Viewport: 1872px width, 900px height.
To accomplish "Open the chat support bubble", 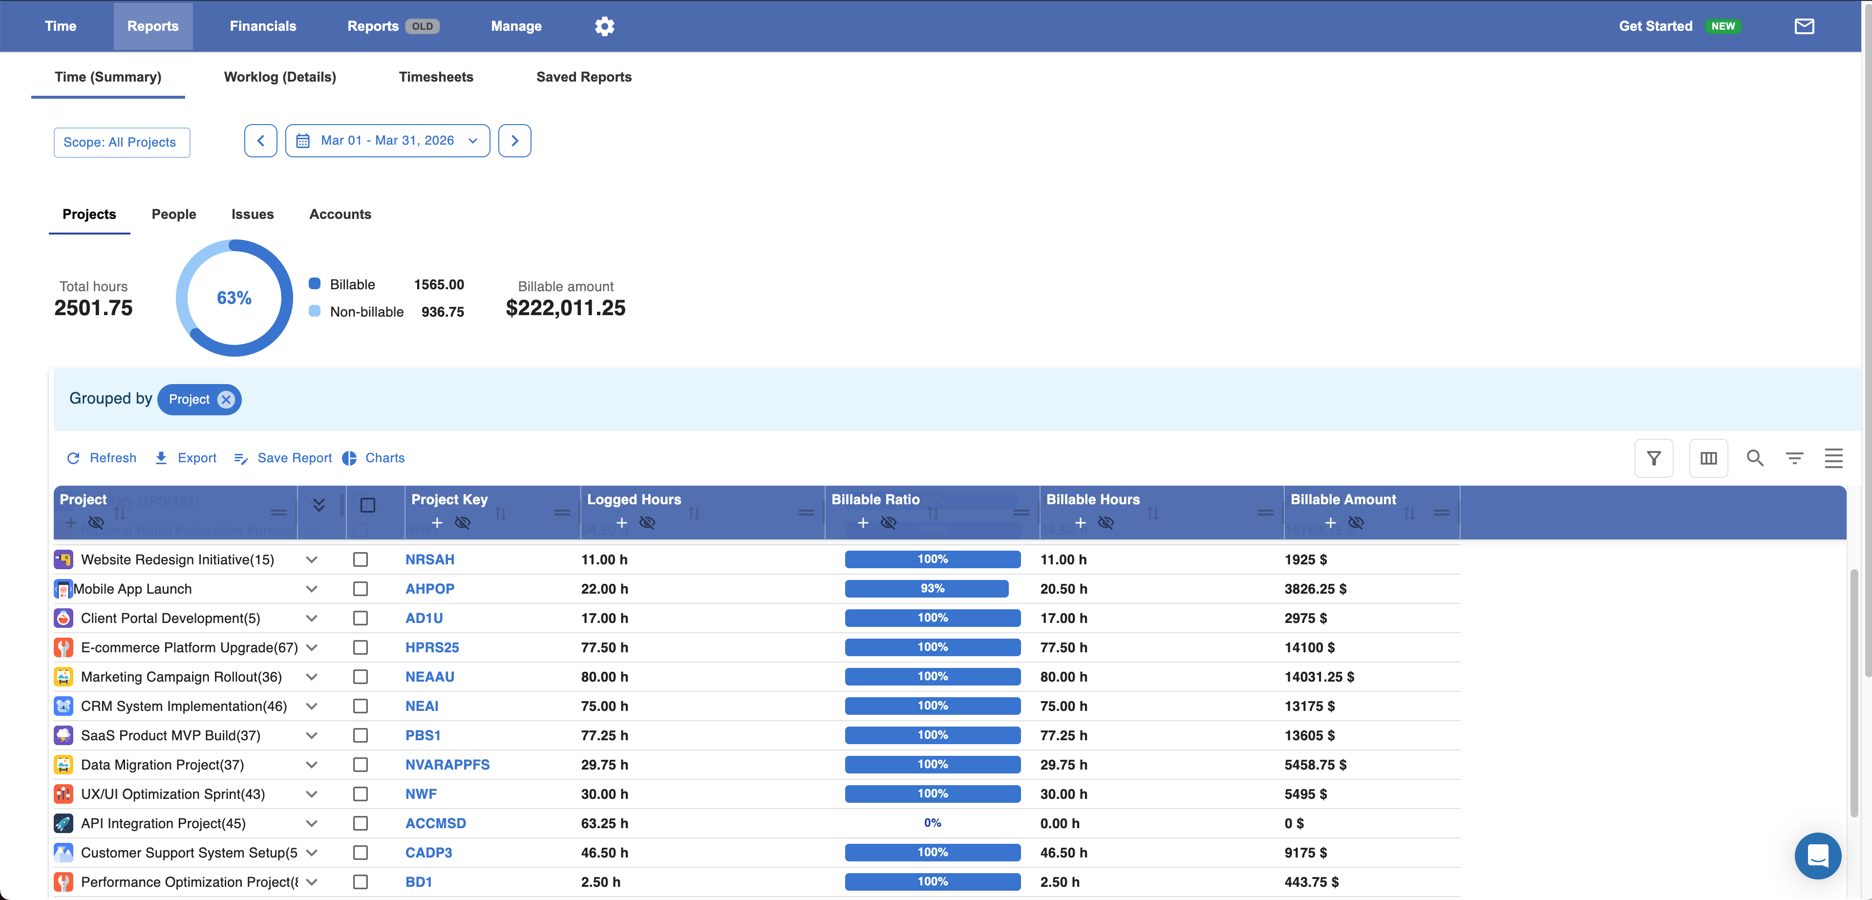I will (1817, 855).
